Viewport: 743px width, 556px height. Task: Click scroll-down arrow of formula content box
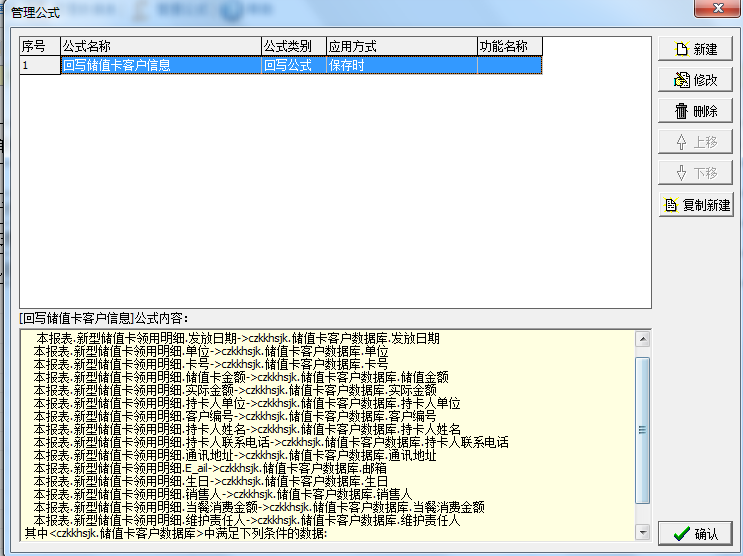pyautogui.click(x=643, y=532)
